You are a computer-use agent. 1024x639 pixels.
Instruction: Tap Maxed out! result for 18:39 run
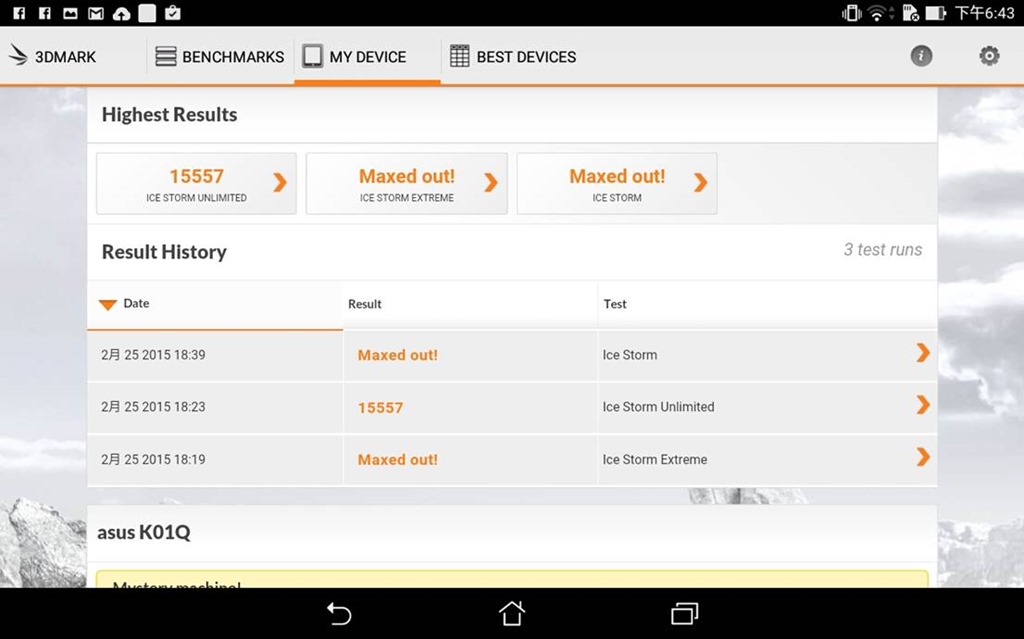coord(398,355)
